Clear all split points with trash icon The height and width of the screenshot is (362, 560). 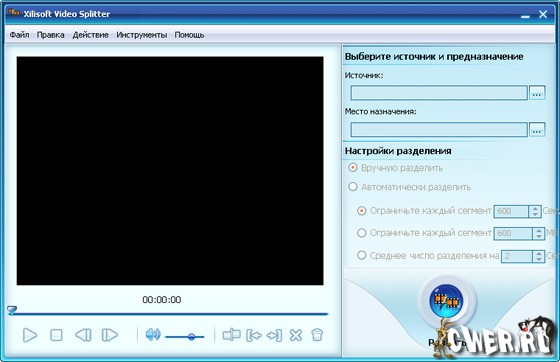click(x=317, y=335)
